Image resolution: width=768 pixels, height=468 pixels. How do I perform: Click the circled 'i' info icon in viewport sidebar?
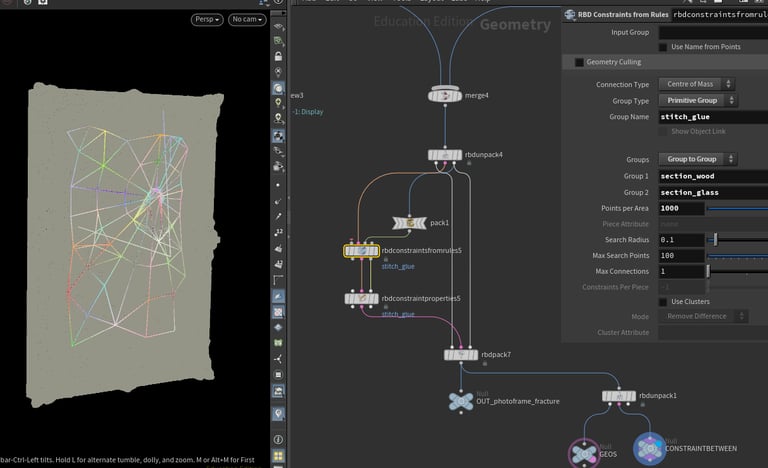(x=278, y=440)
